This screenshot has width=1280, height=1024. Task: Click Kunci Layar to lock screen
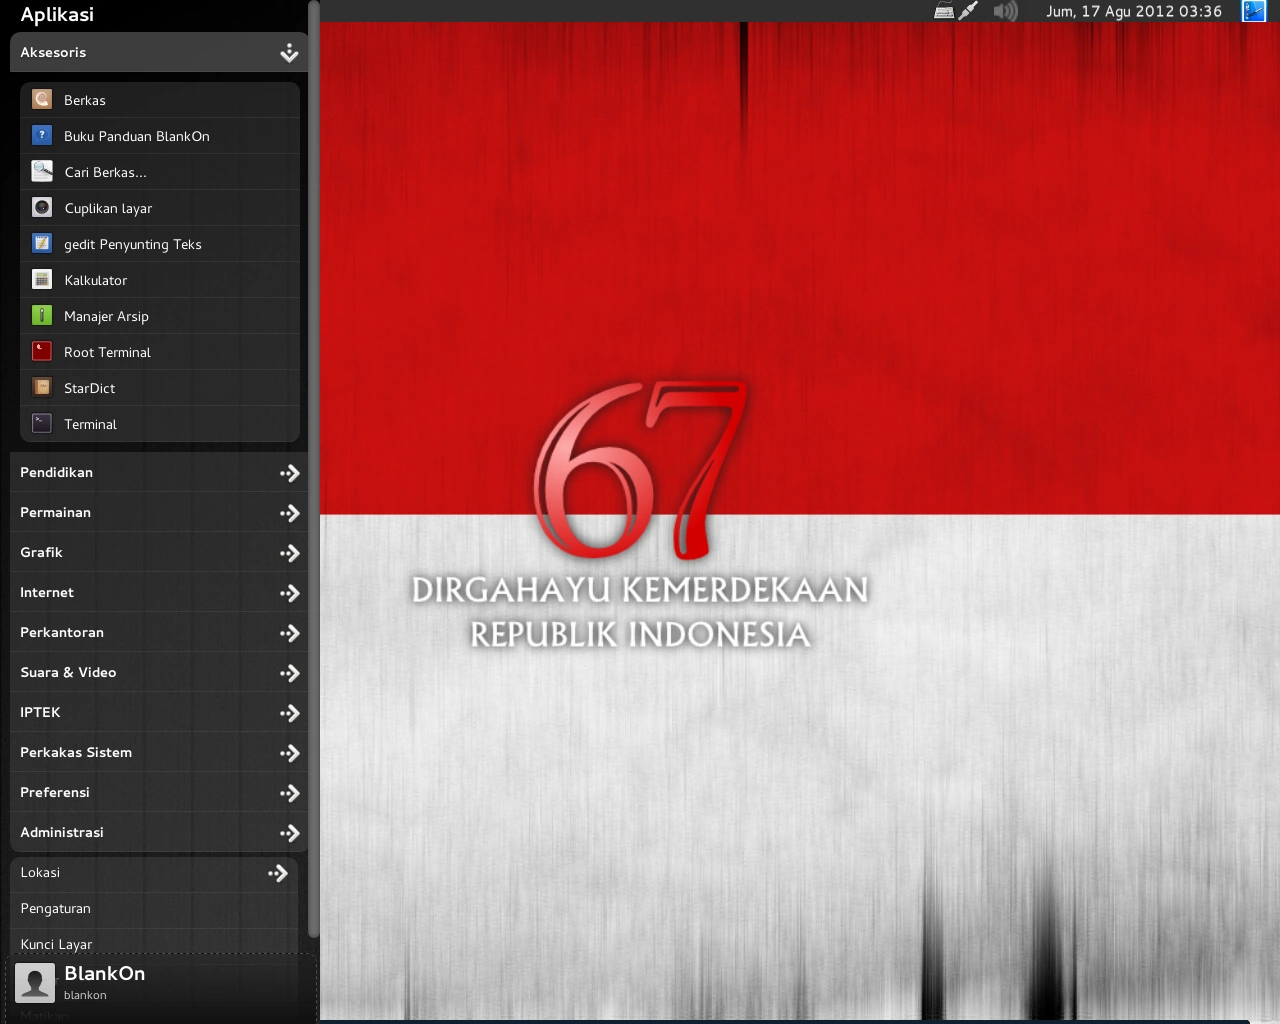(x=56, y=944)
